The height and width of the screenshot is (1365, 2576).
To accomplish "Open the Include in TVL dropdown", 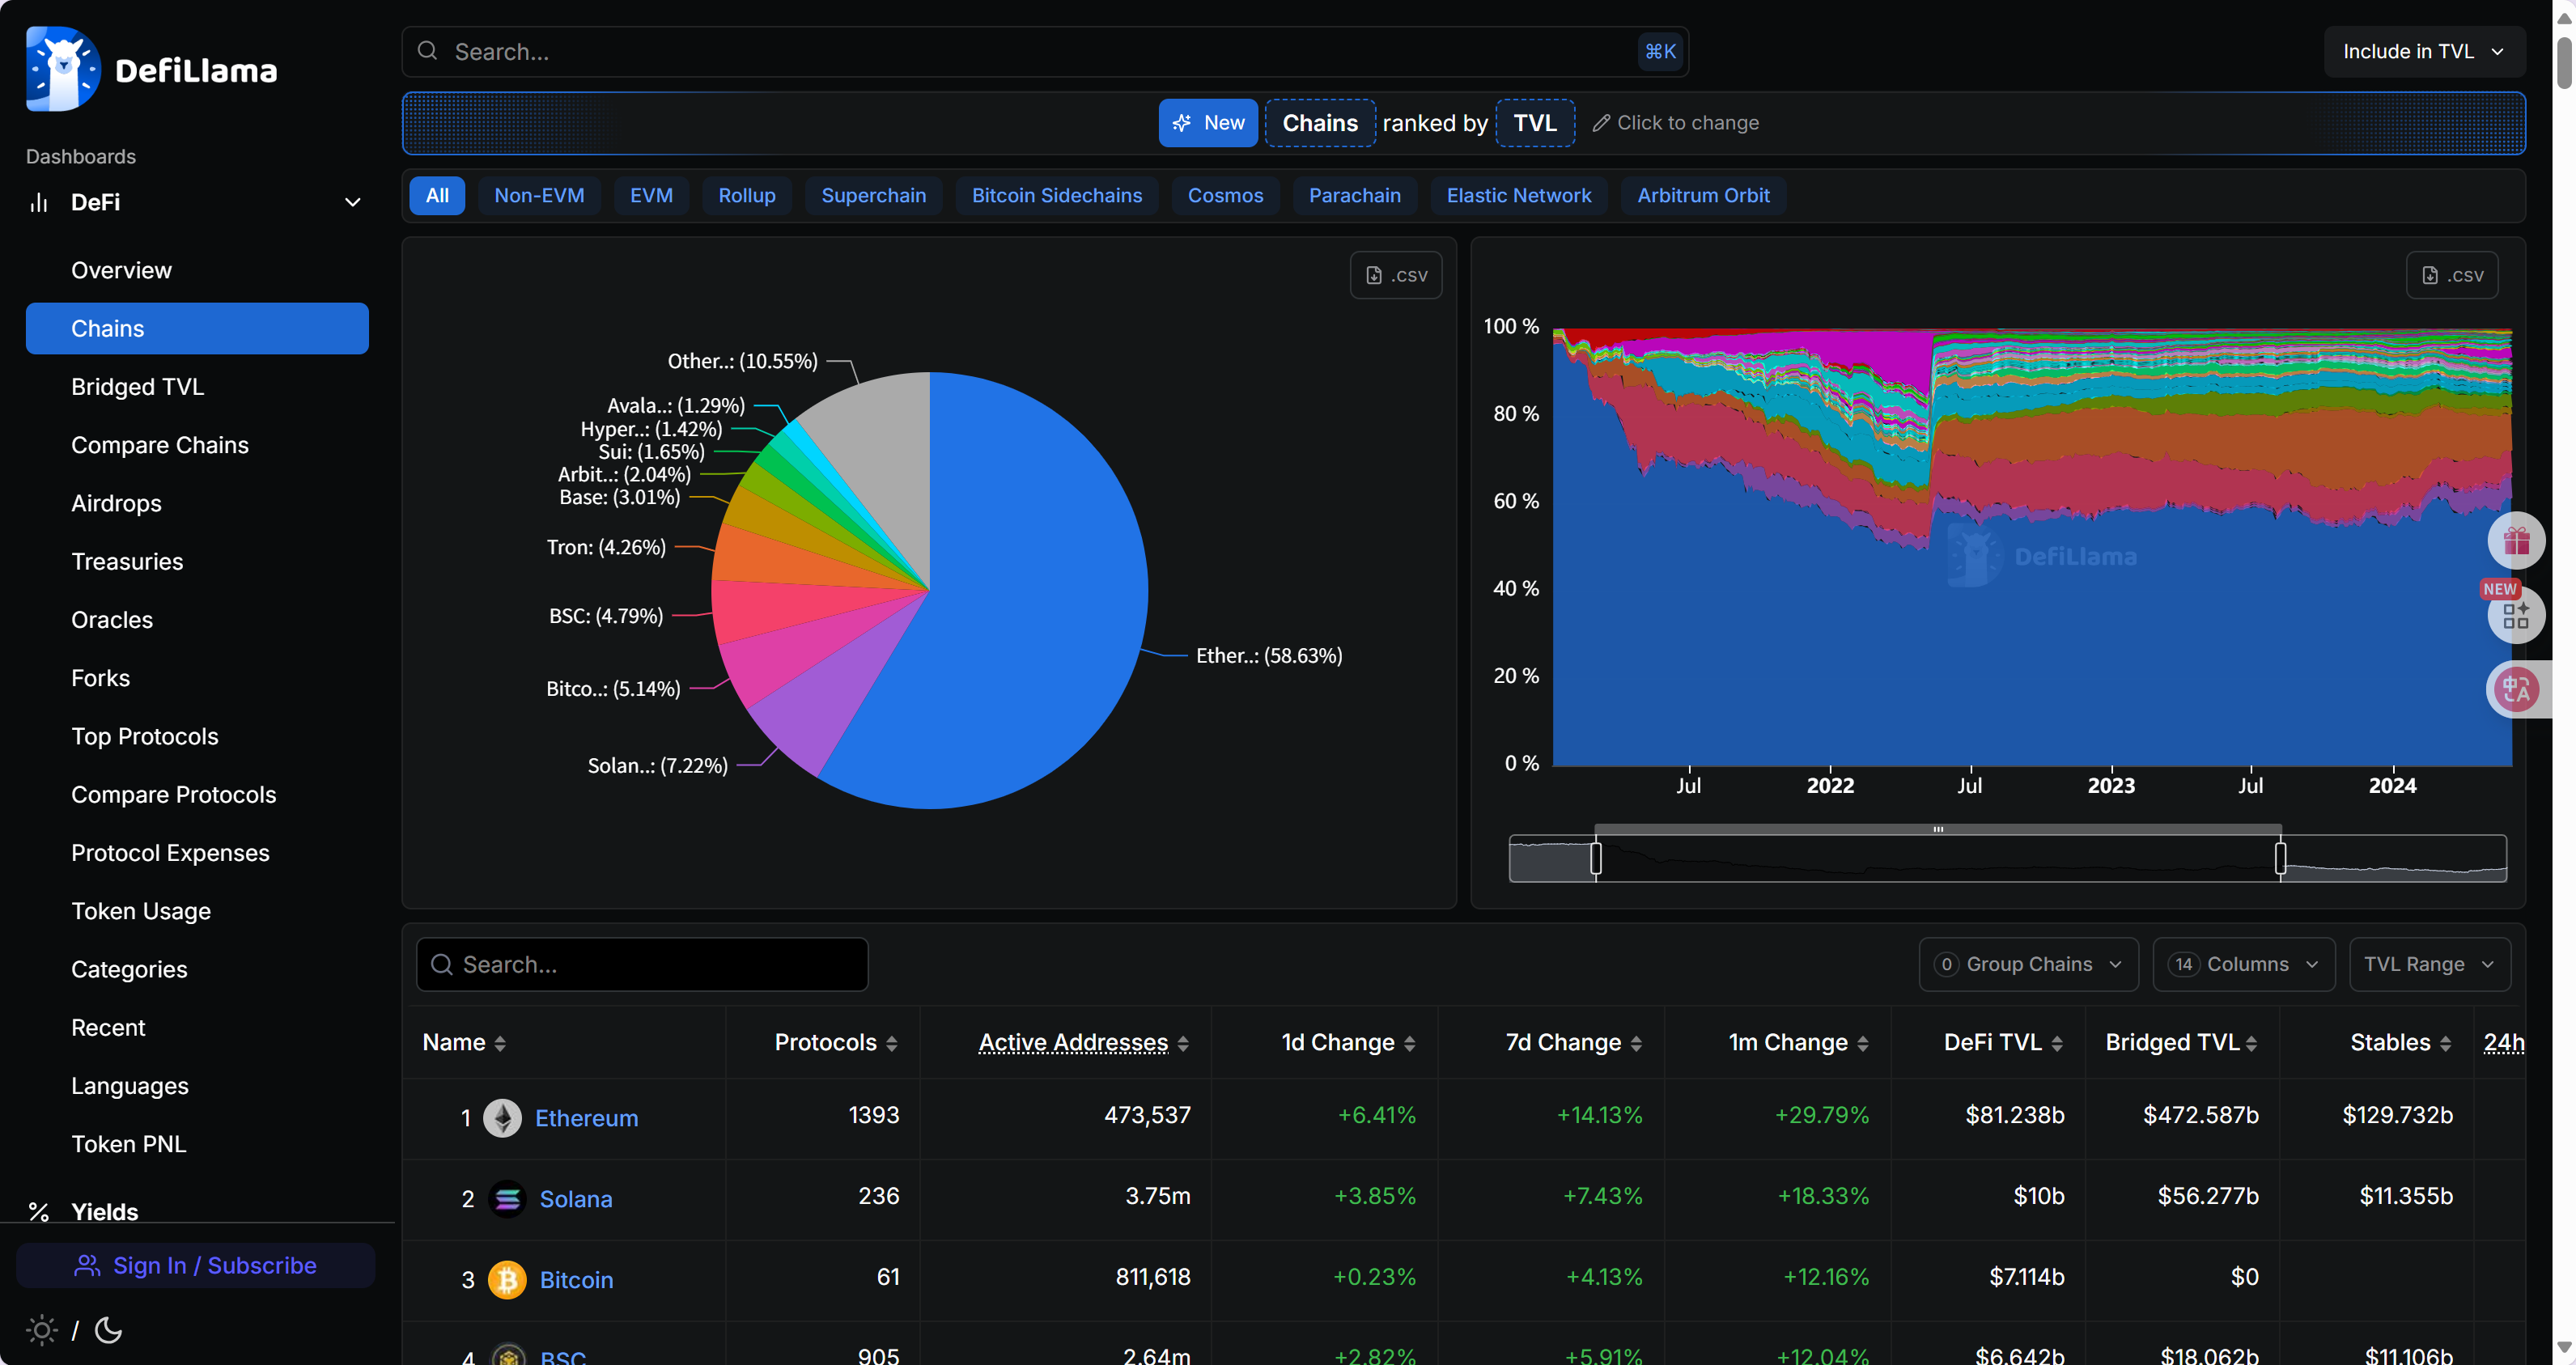I will point(2424,51).
